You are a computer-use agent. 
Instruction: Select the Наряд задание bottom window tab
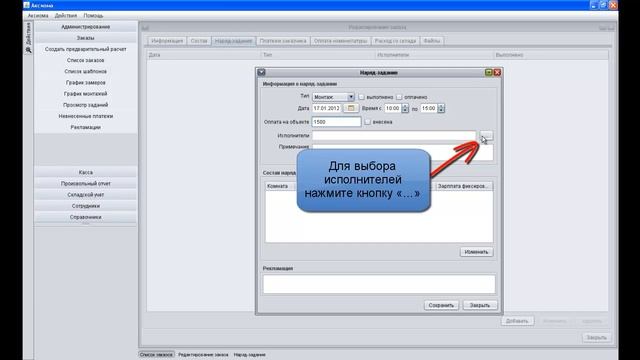click(x=249, y=355)
